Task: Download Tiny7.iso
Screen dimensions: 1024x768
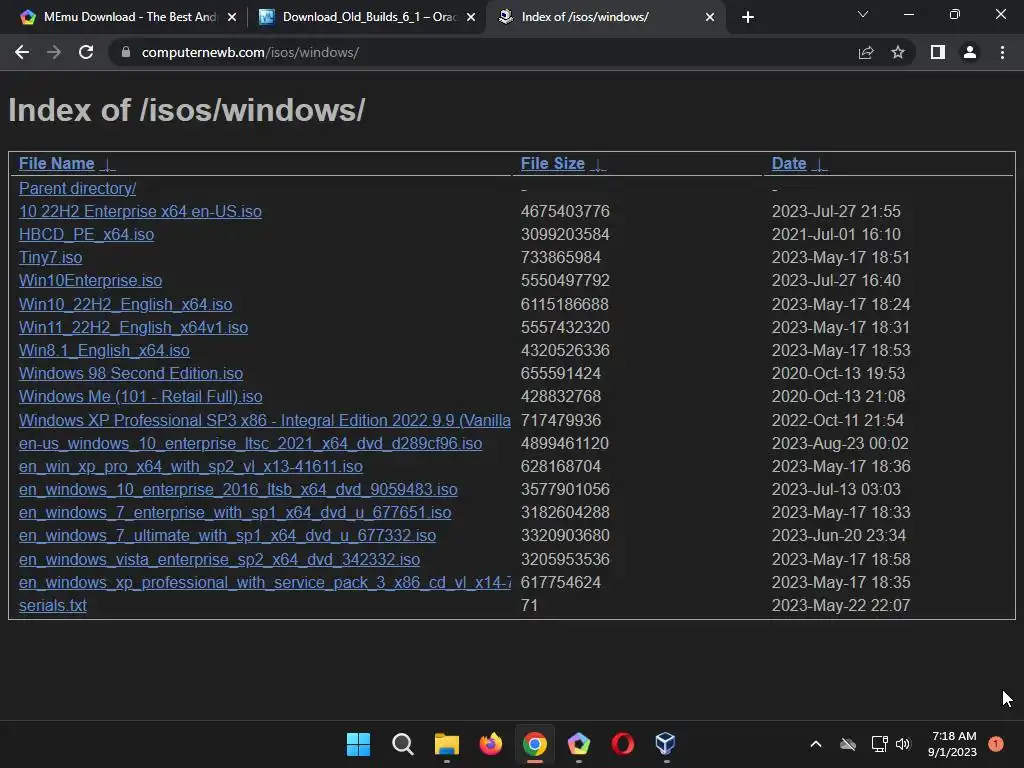Action: [x=50, y=257]
